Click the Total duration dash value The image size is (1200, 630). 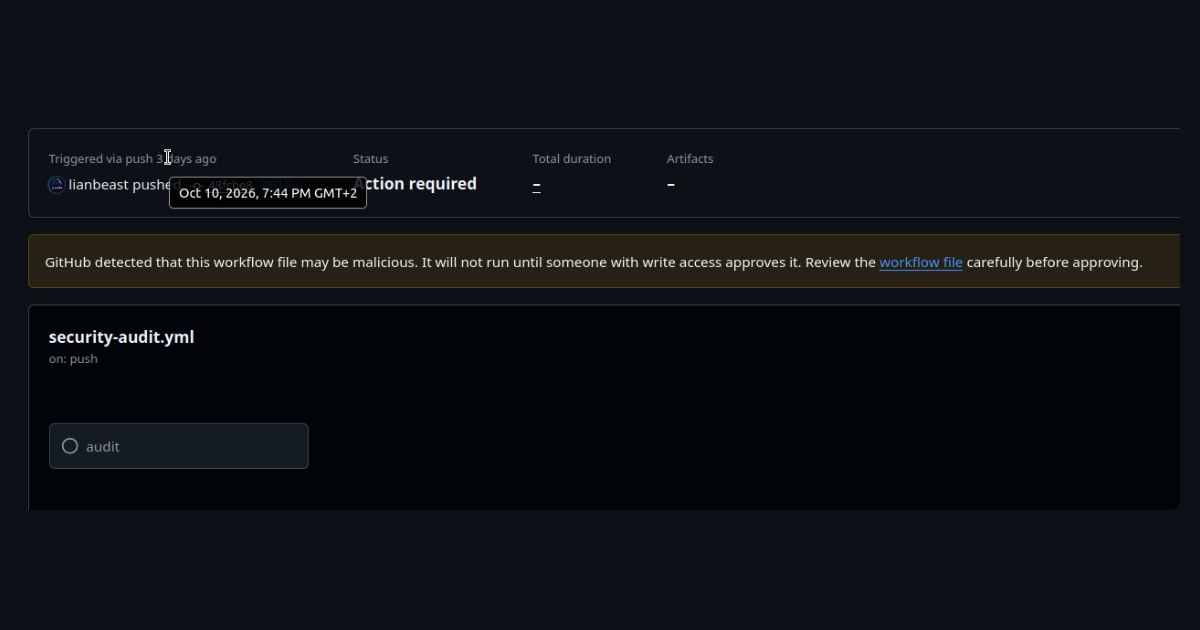(x=537, y=184)
